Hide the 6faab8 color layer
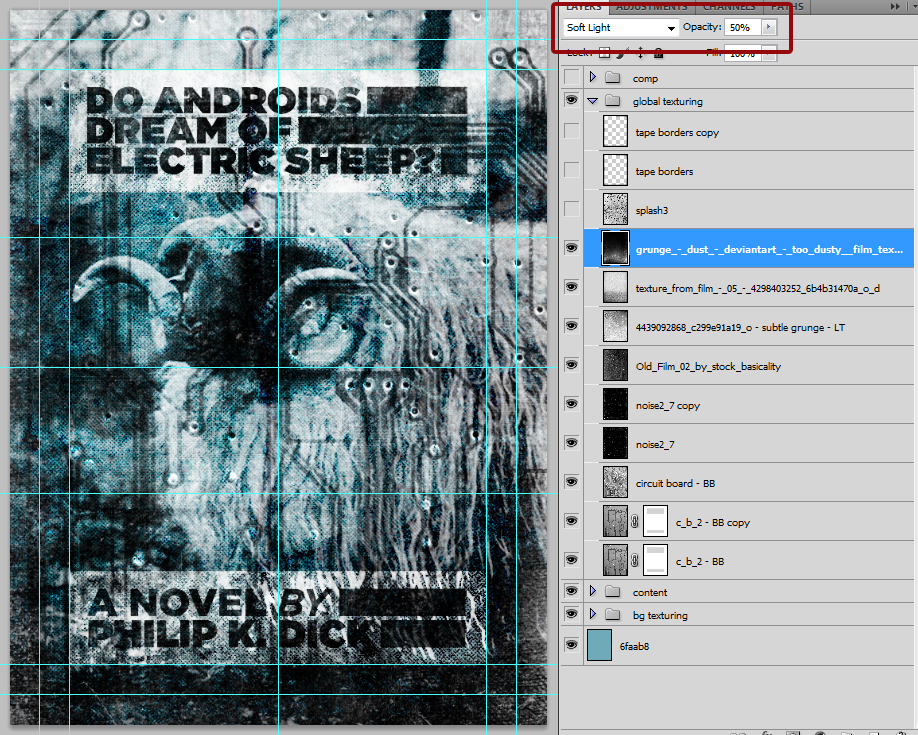918x735 pixels. point(571,645)
